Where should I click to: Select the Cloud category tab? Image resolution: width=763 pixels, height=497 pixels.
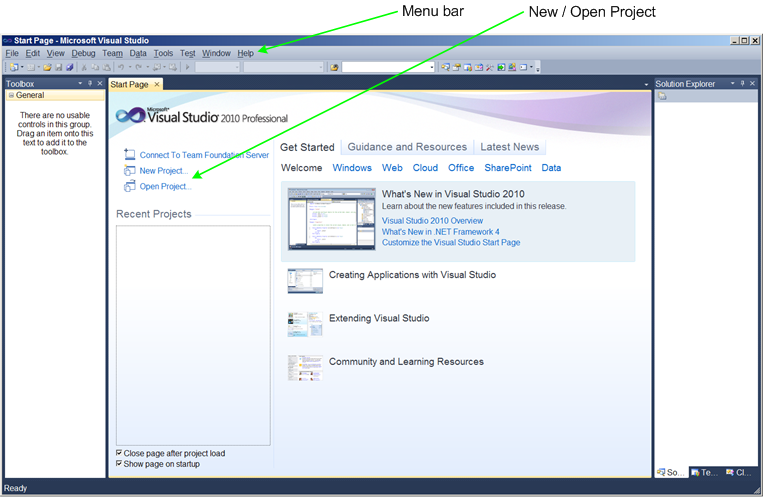[x=425, y=167]
